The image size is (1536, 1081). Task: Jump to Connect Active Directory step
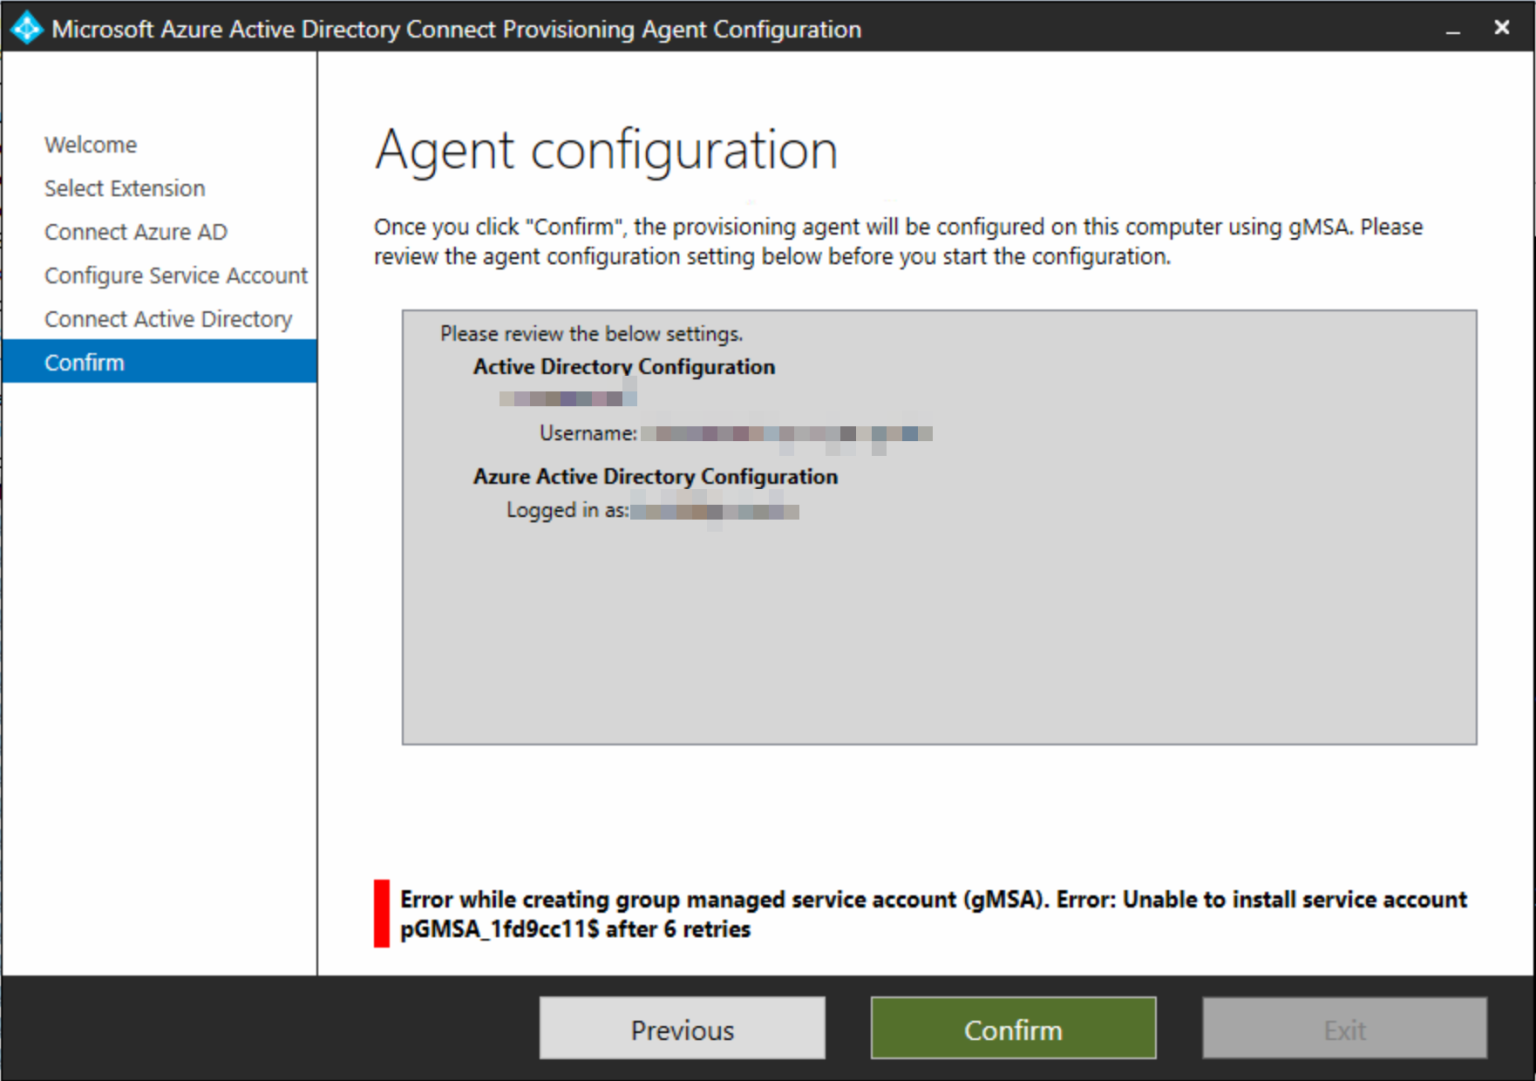coord(168,319)
